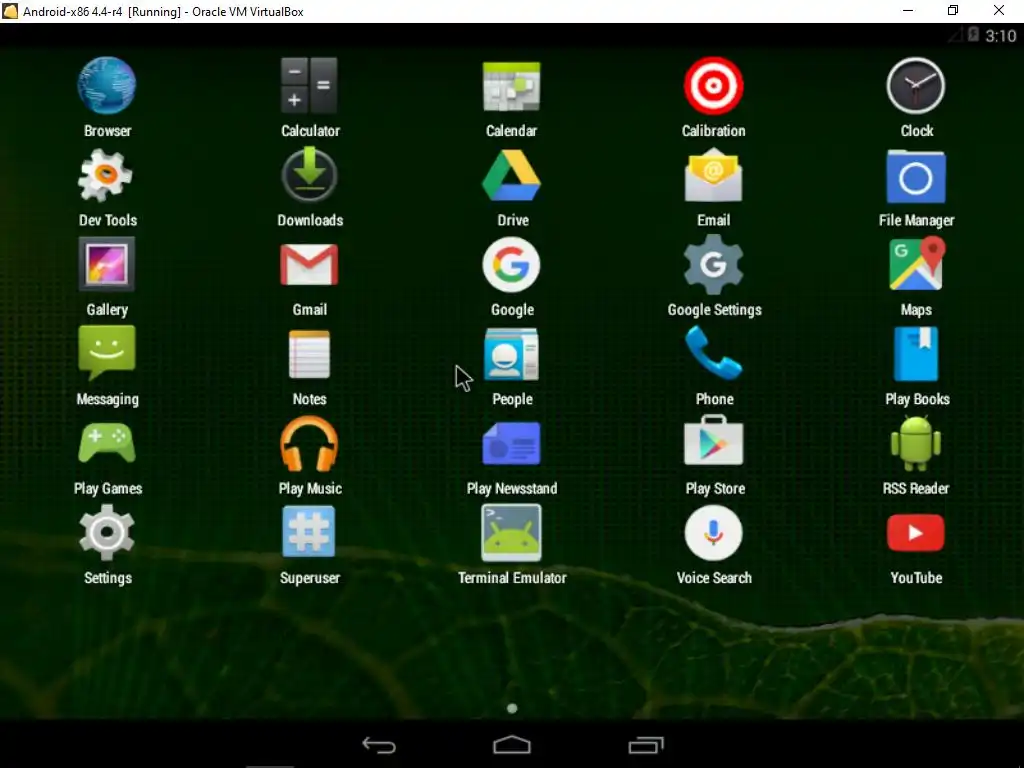
Task: Click the battery icon in status bar
Action: pyautogui.click(x=973, y=35)
